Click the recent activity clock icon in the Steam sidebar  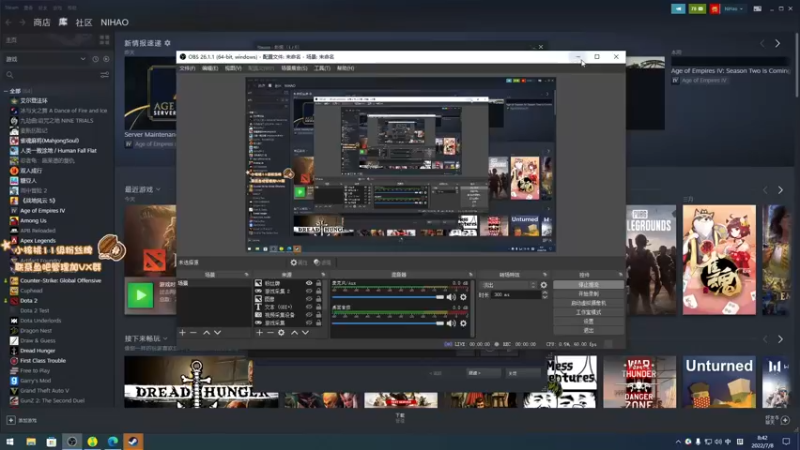pyautogui.click(x=95, y=59)
